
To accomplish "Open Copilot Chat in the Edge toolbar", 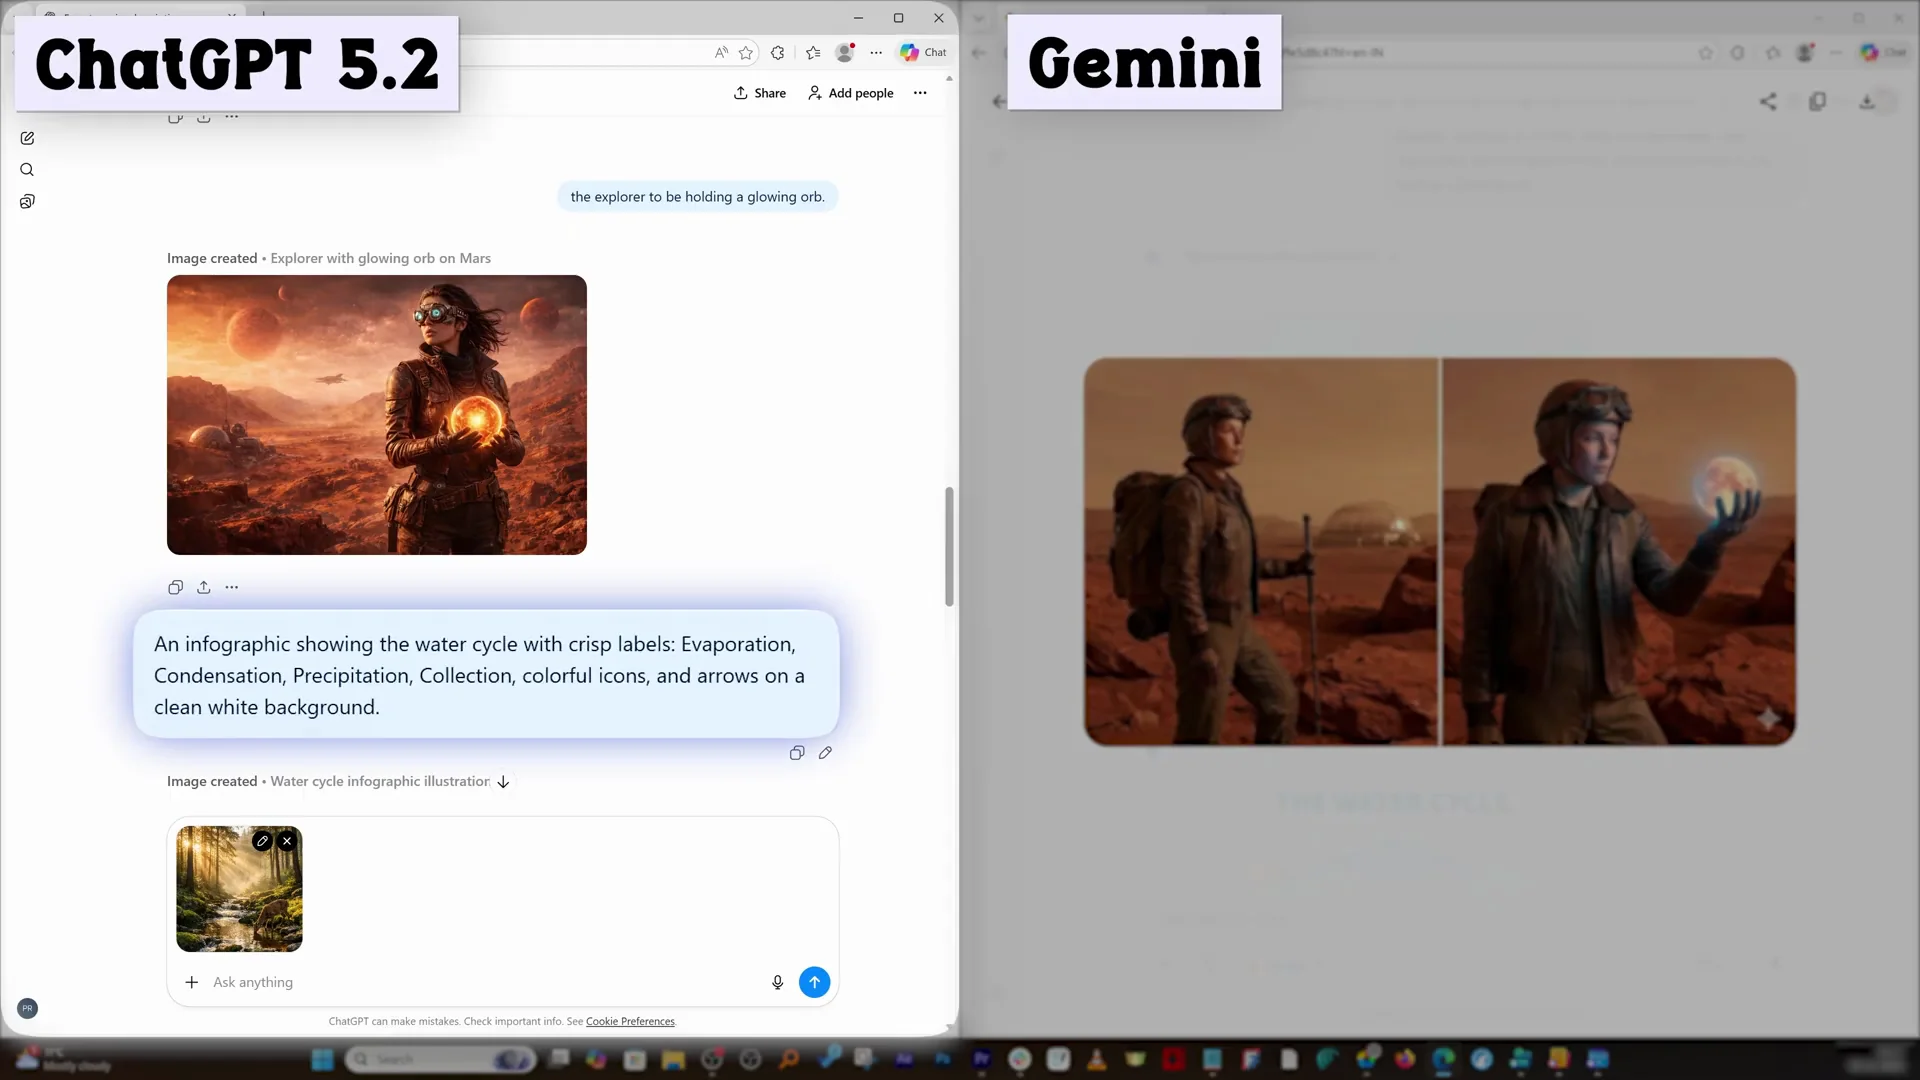I will point(920,52).
